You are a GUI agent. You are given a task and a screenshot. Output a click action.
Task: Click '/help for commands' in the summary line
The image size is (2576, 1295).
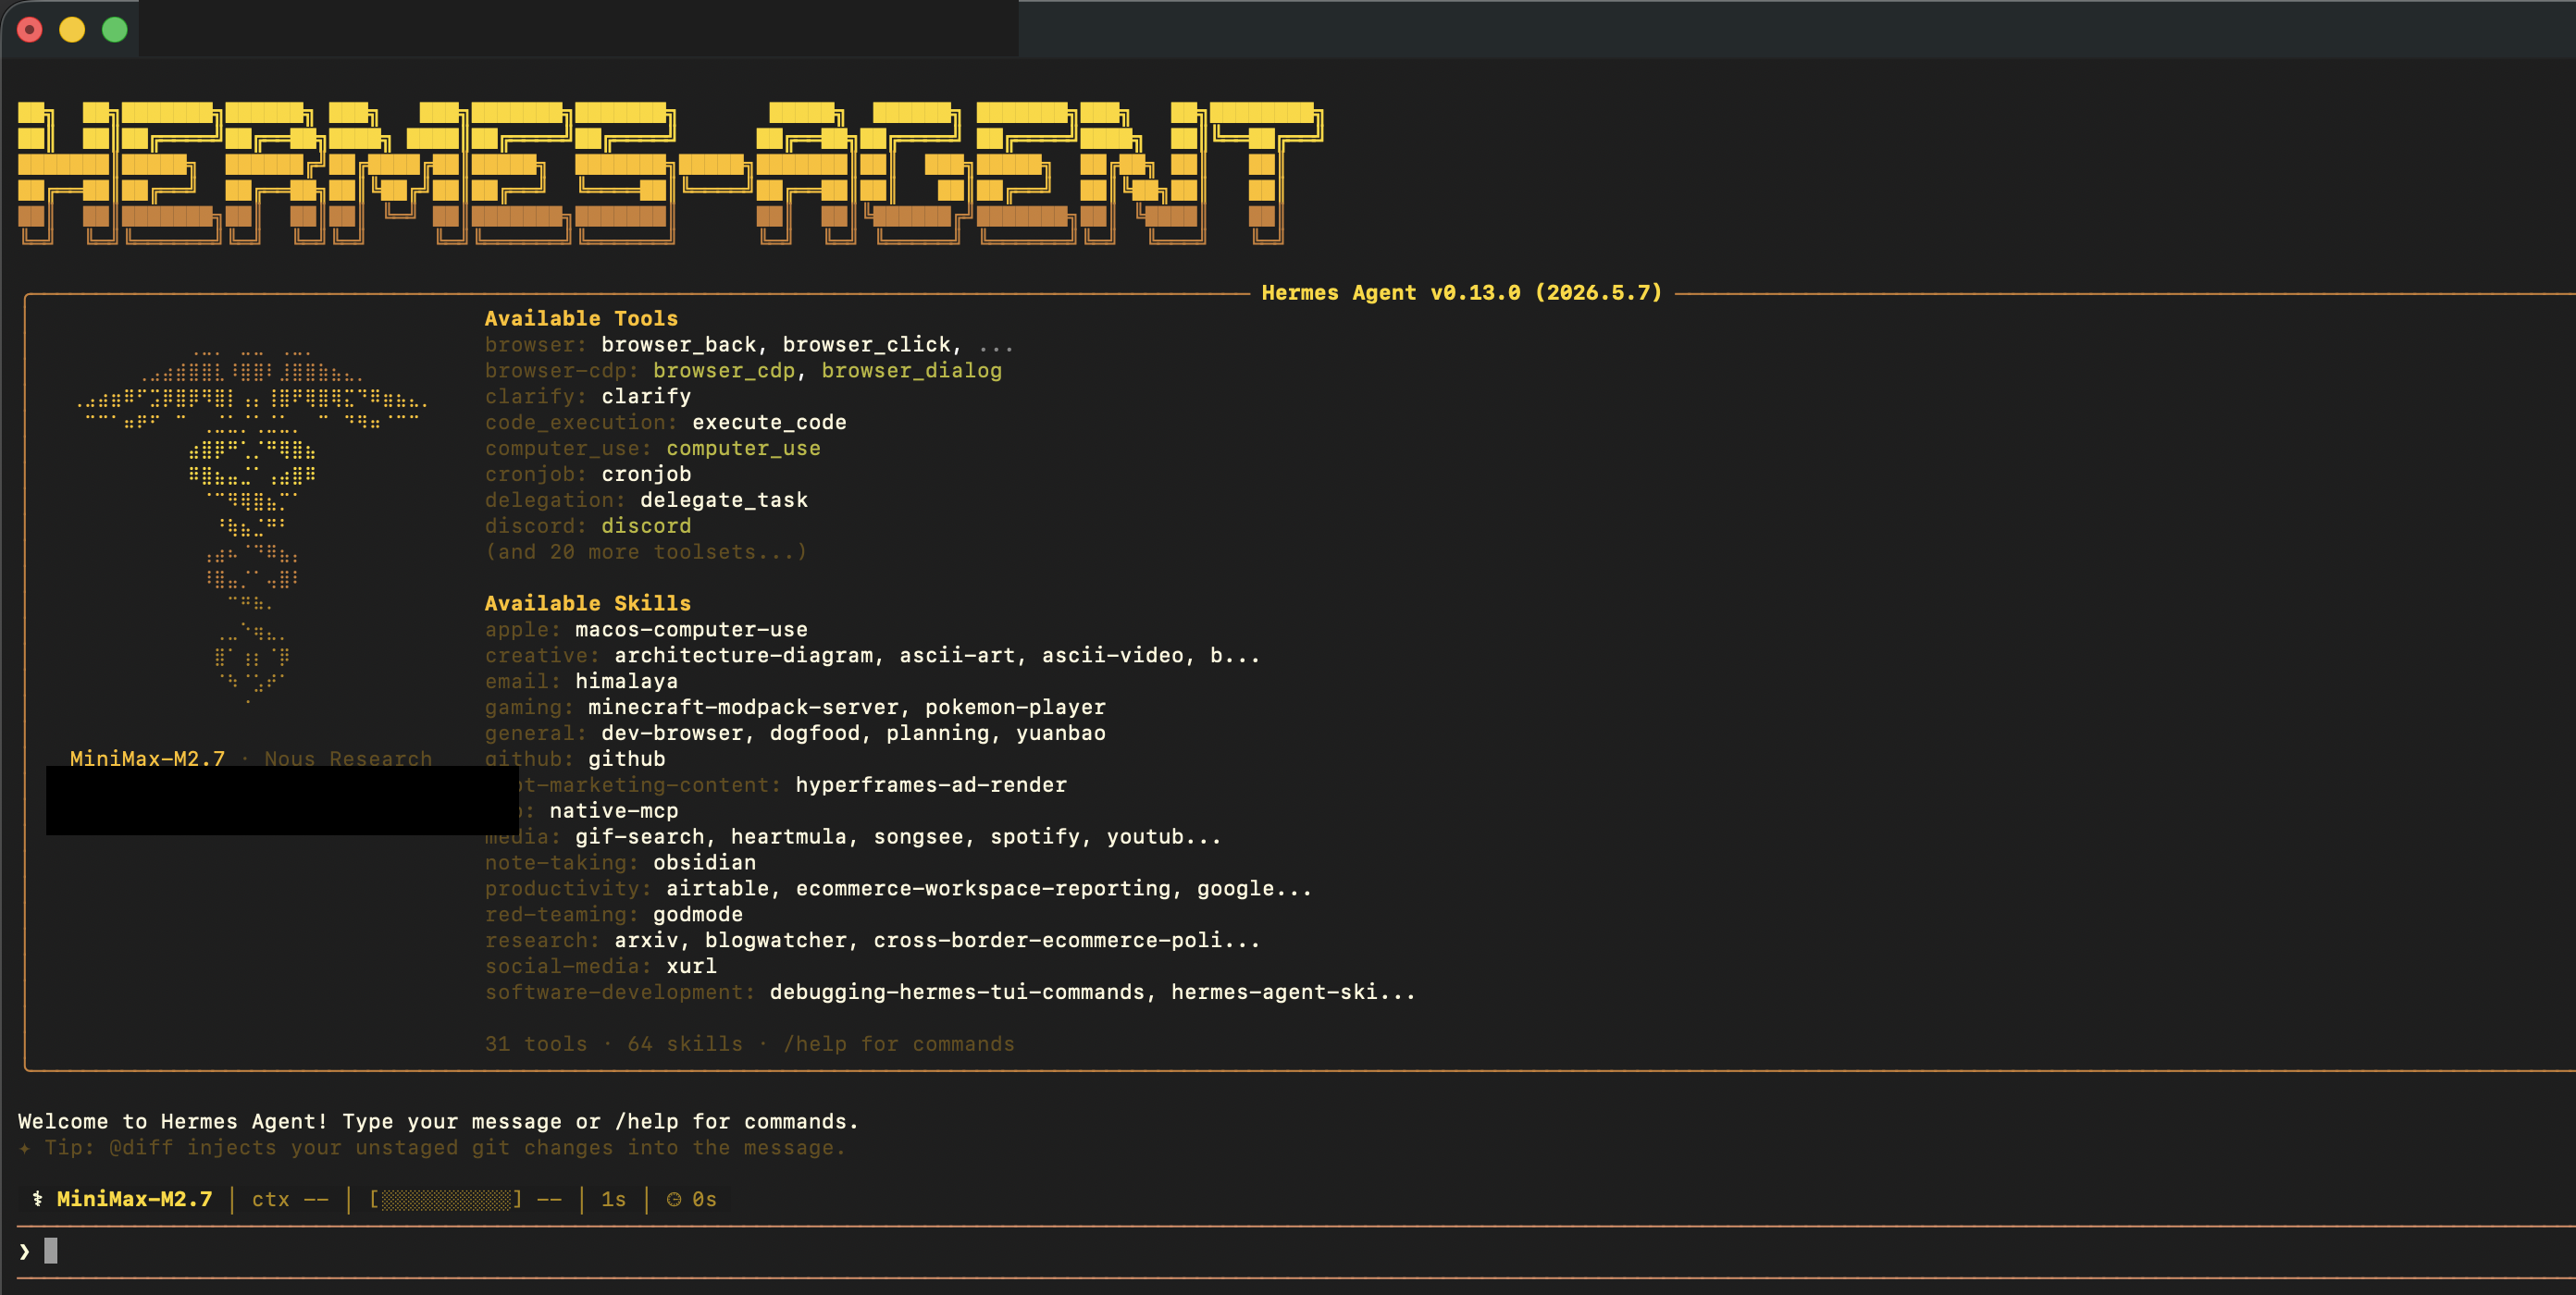tap(898, 1044)
